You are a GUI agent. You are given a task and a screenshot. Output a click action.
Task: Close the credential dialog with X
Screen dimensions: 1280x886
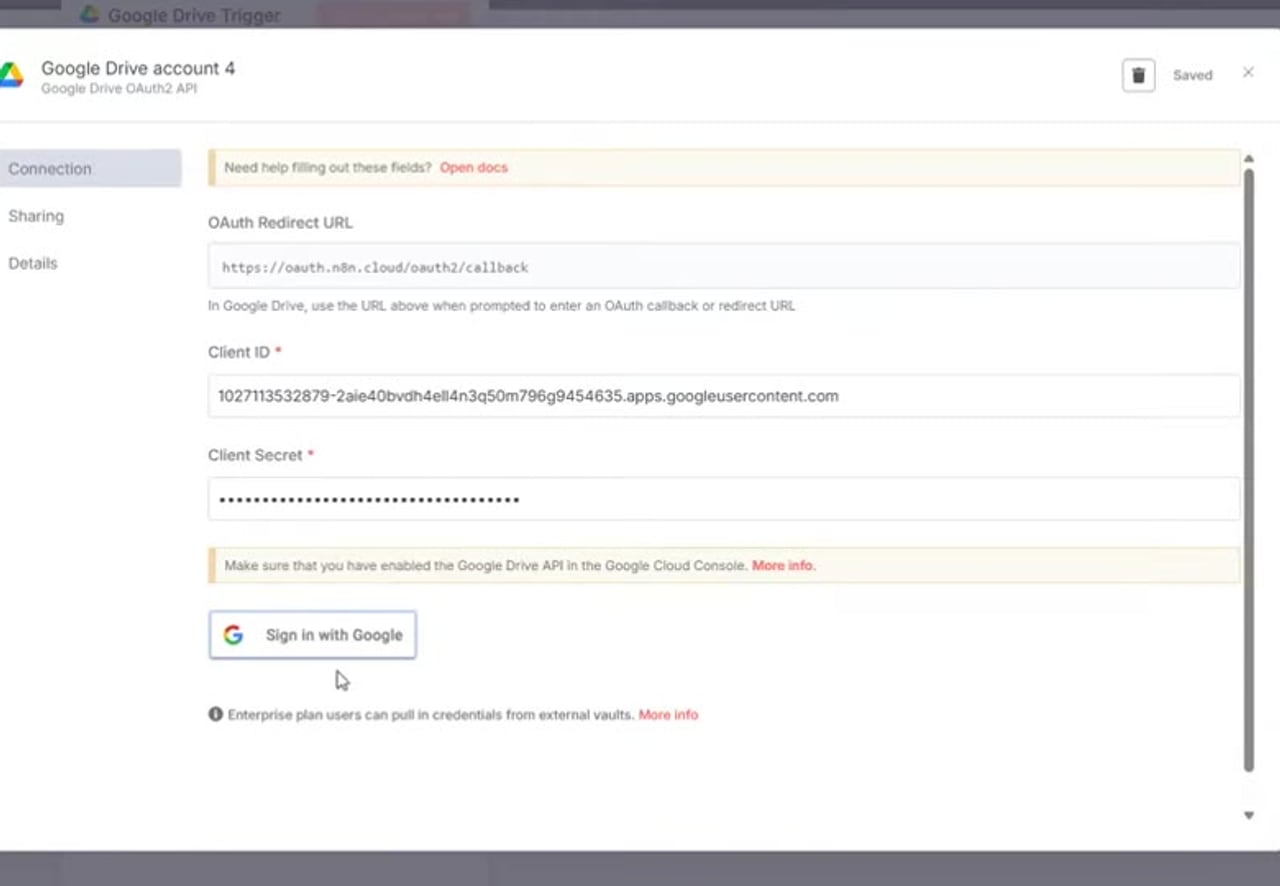point(1248,72)
